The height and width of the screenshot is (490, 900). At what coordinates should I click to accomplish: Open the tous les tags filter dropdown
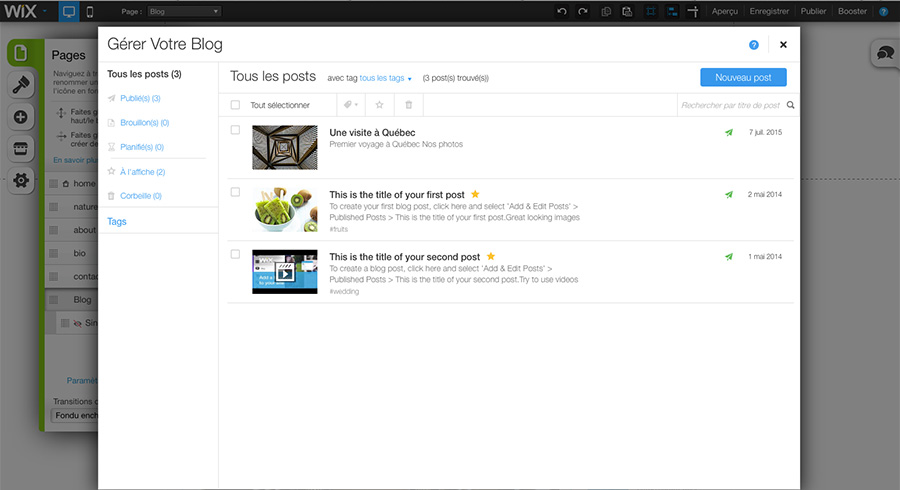(x=385, y=78)
